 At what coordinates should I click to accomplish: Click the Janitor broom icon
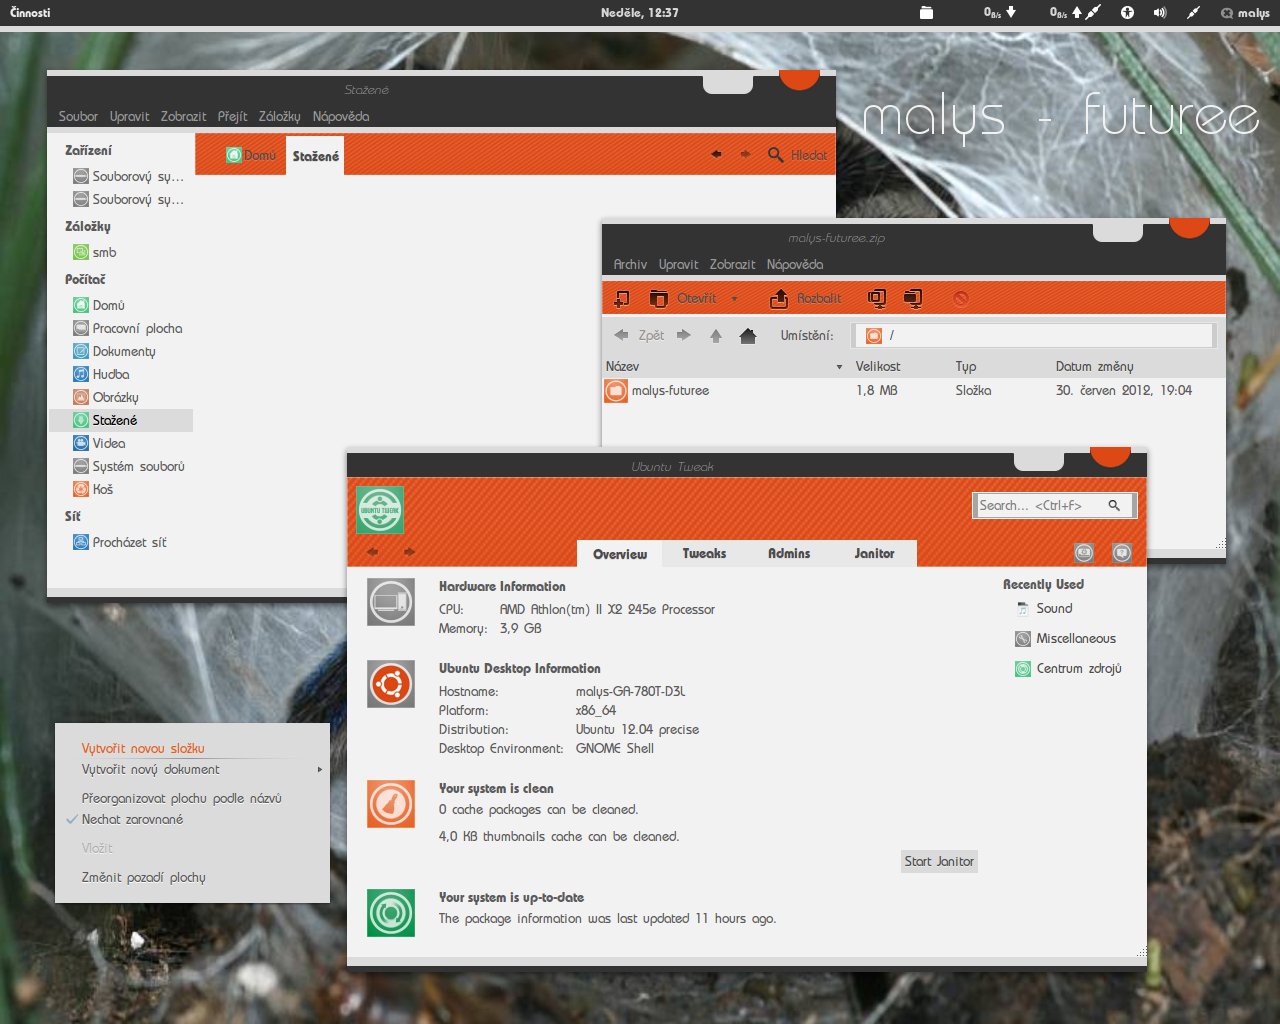tap(390, 804)
